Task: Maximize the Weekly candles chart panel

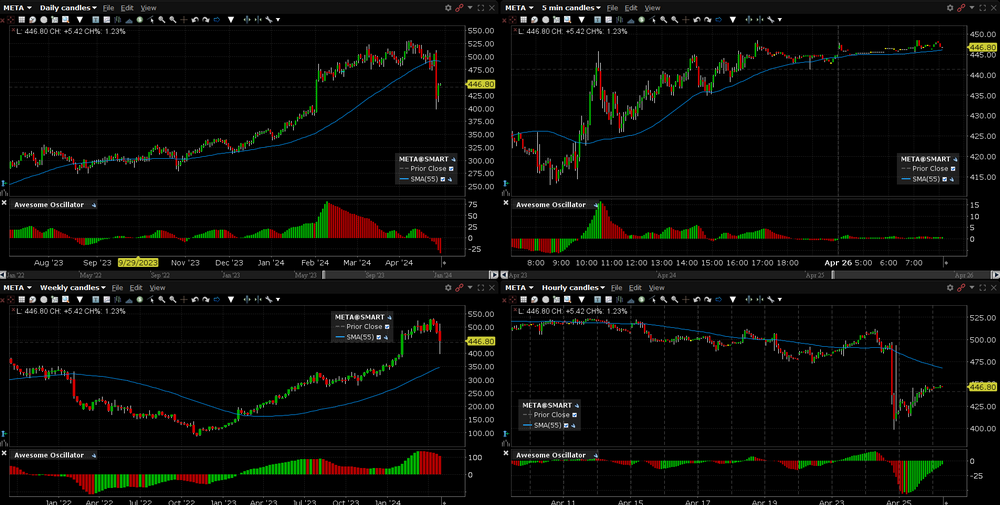Action: (x=481, y=288)
